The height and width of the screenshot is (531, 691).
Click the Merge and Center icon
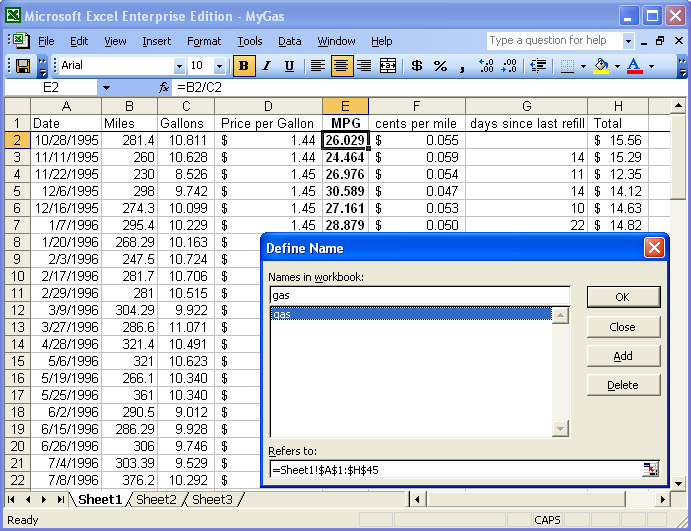click(x=388, y=66)
